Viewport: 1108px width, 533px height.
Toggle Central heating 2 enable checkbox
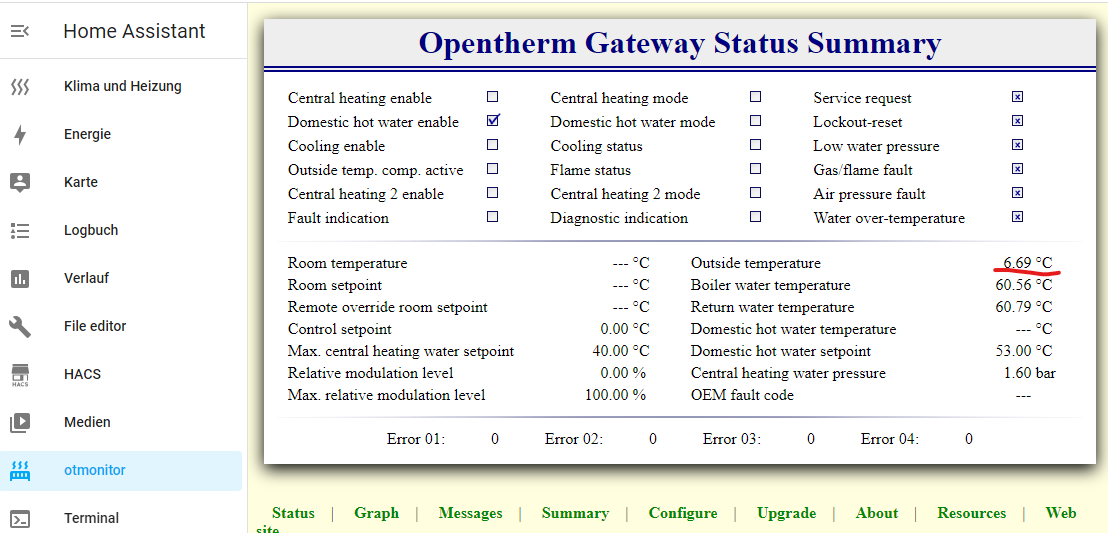pyautogui.click(x=493, y=193)
